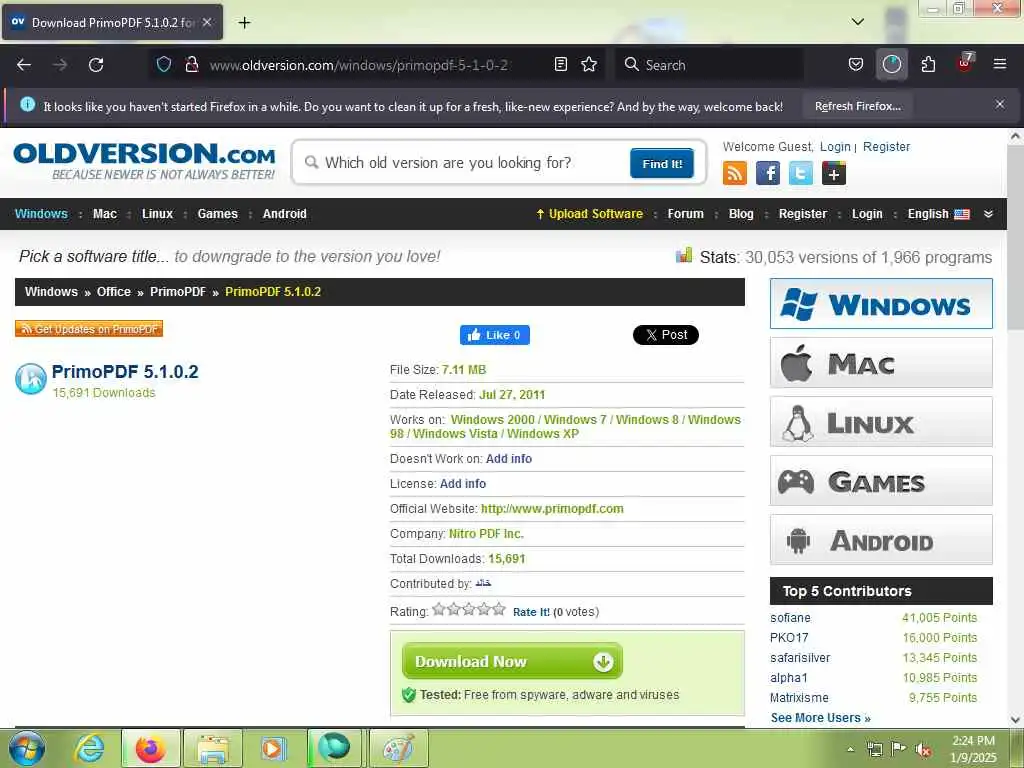1024x768 pixels.
Task: Click the green Download Now button
Action: coord(512,661)
